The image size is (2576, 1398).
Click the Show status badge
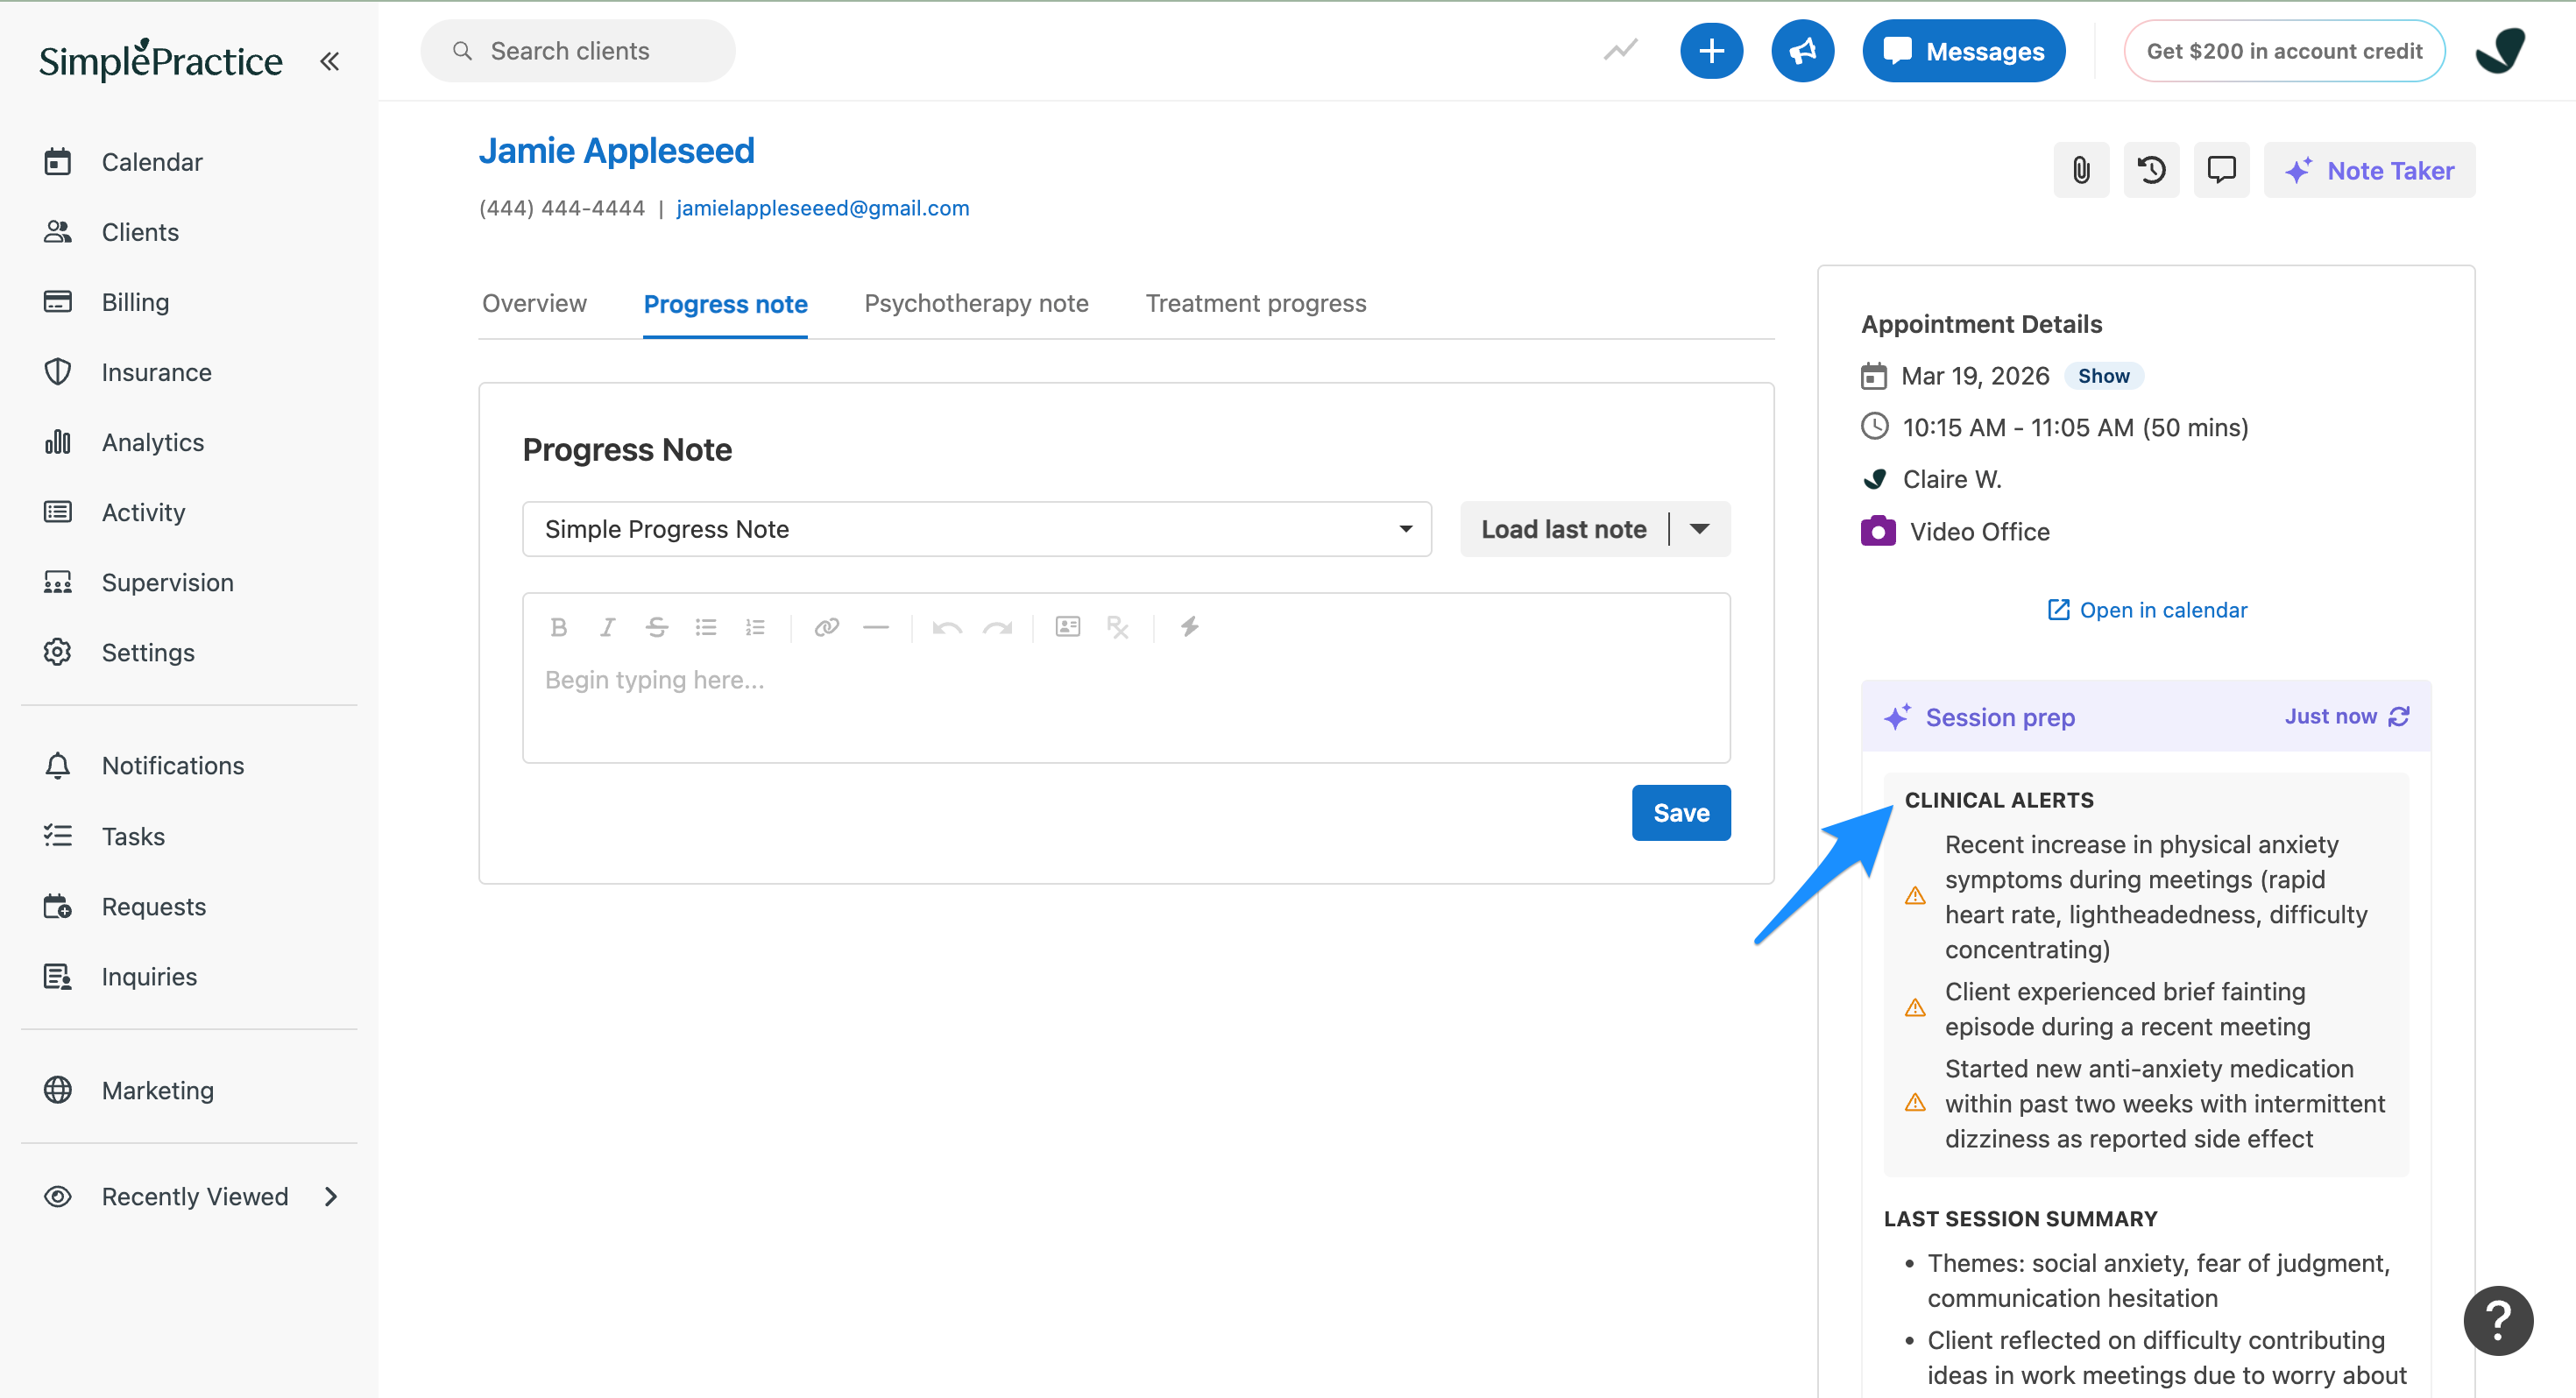(x=2103, y=376)
